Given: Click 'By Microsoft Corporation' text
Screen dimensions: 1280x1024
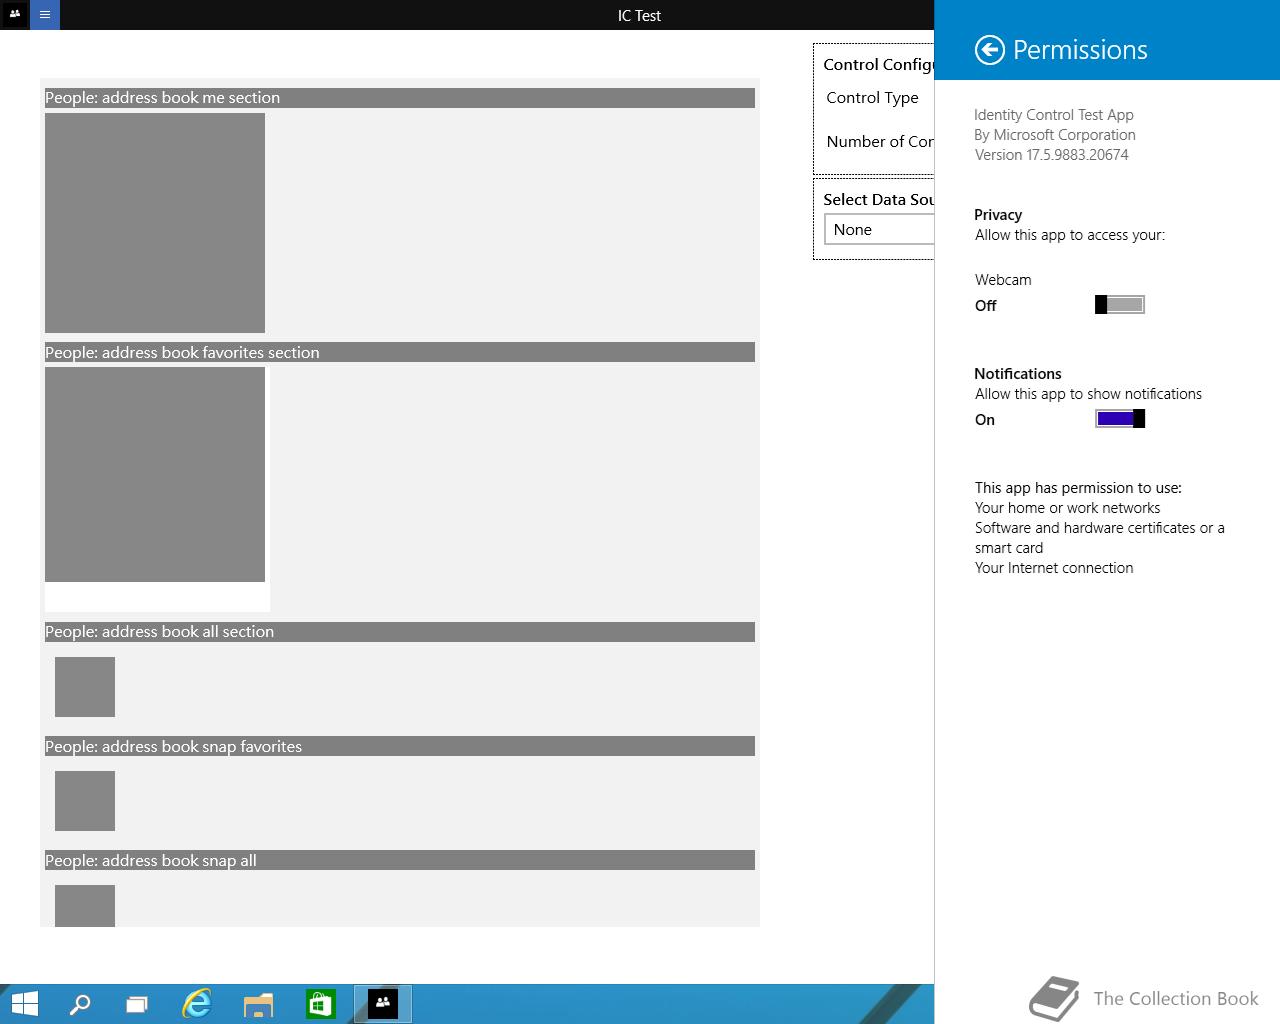Looking at the screenshot, I should click(1055, 135).
